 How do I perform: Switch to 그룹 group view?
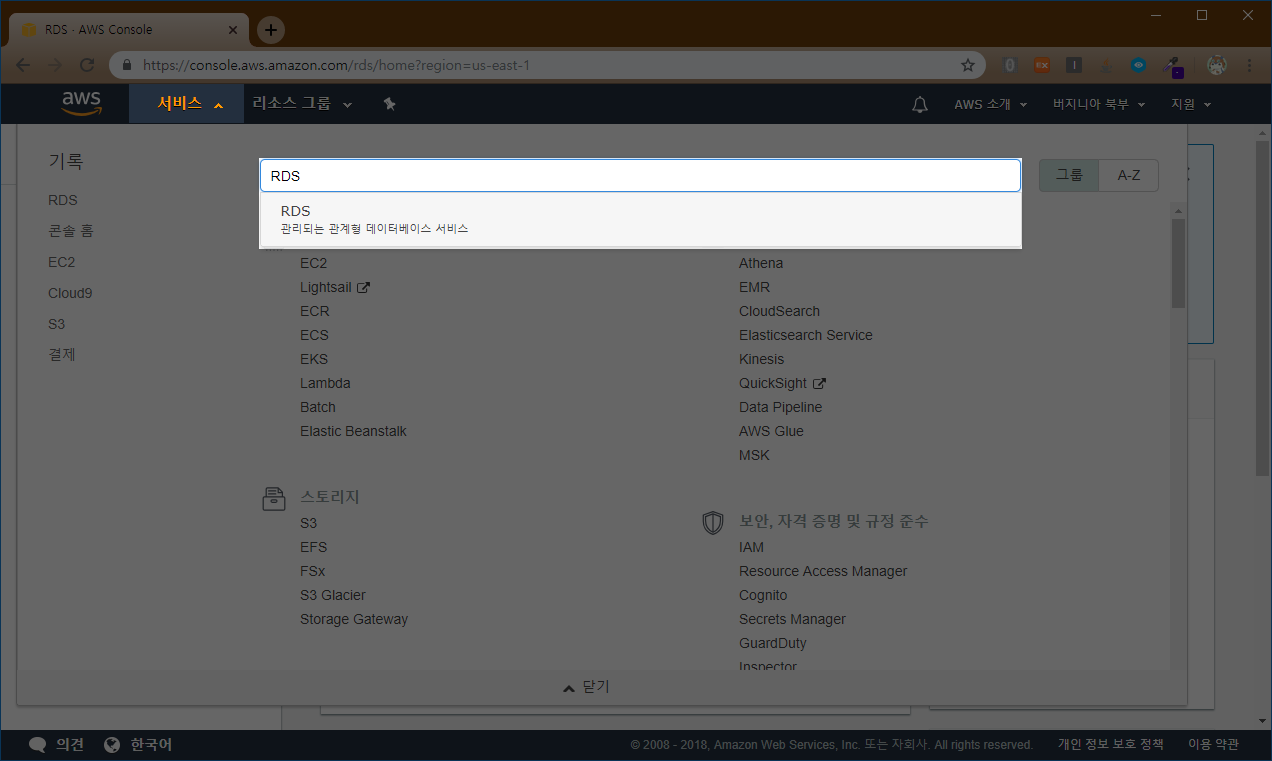tap(1069, 175)
